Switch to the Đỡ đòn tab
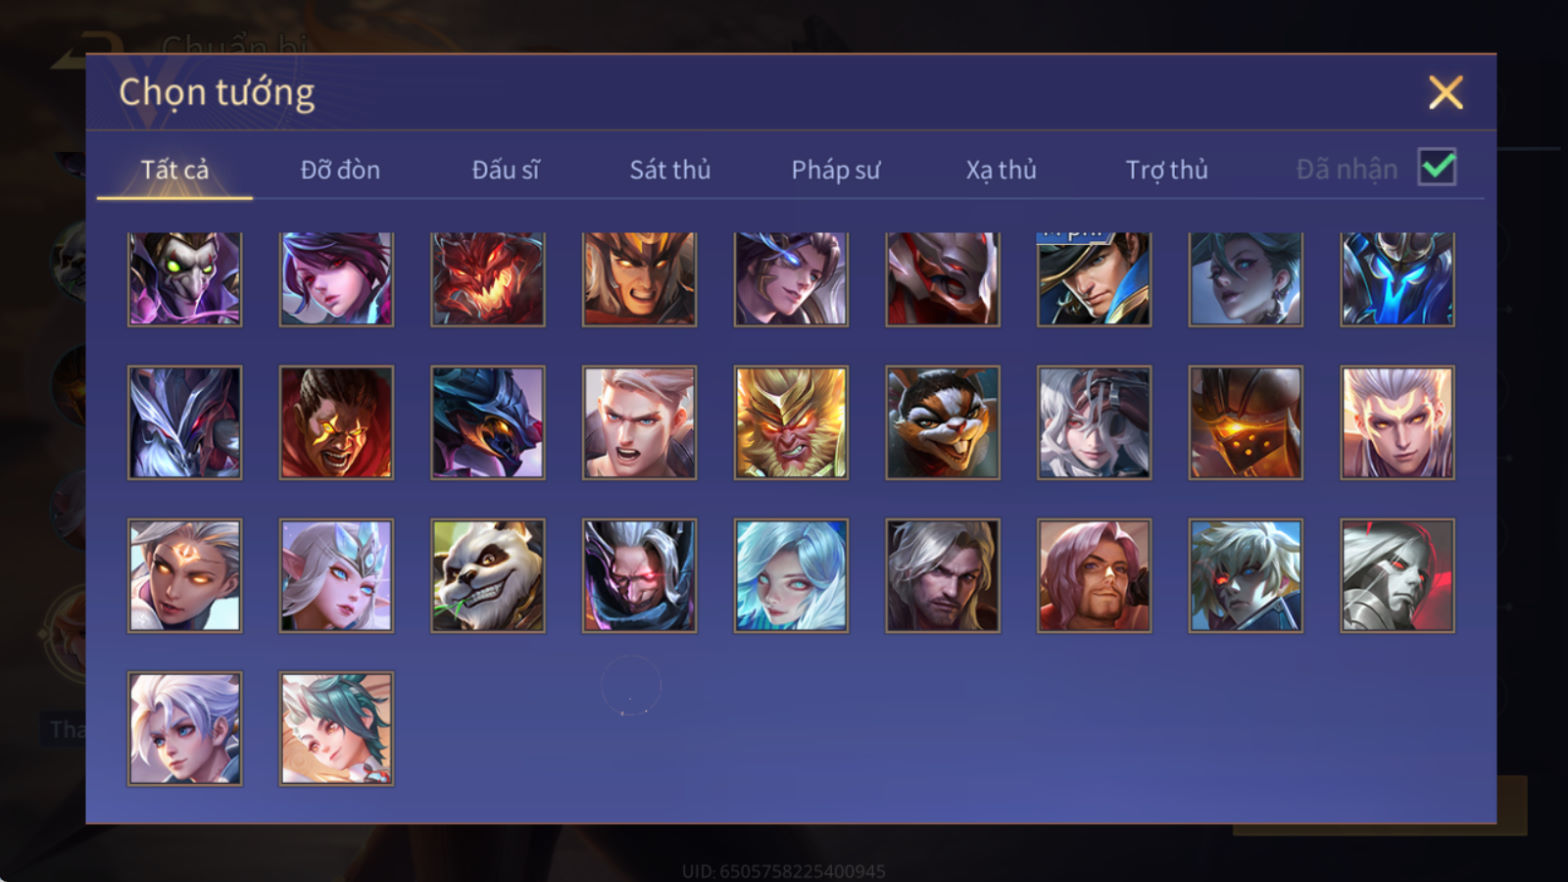The image size is (1568, 882). (340, 170)
